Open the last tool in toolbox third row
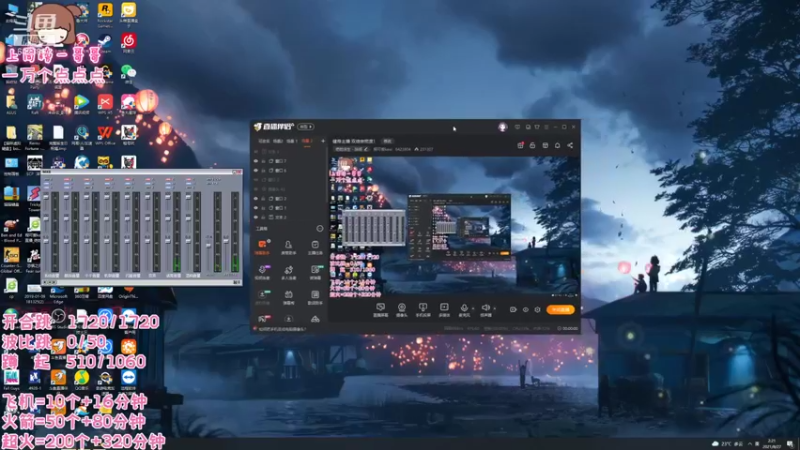 pos(315,297)
